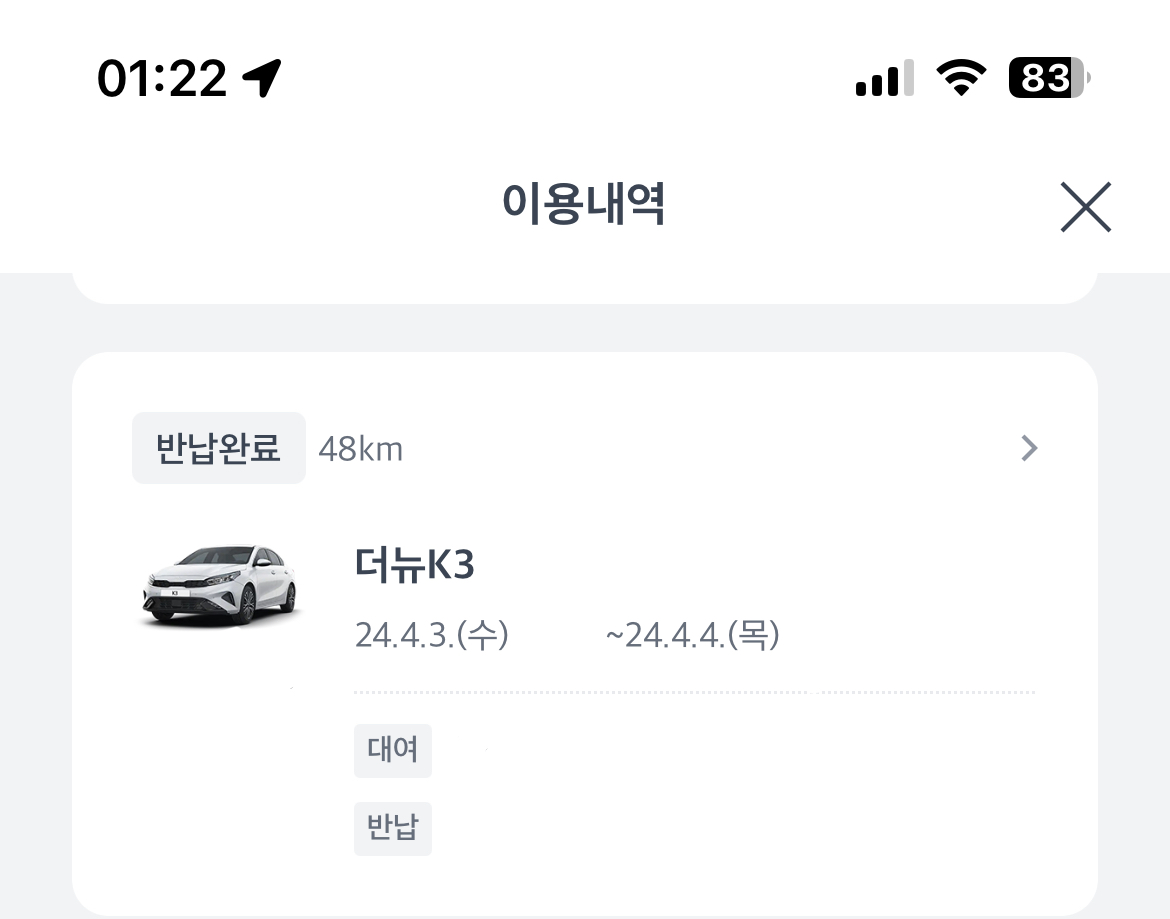This screenshot has height=919, width=1170.
Task: Open rental details via the right chevron
Action: (1029, 449)
